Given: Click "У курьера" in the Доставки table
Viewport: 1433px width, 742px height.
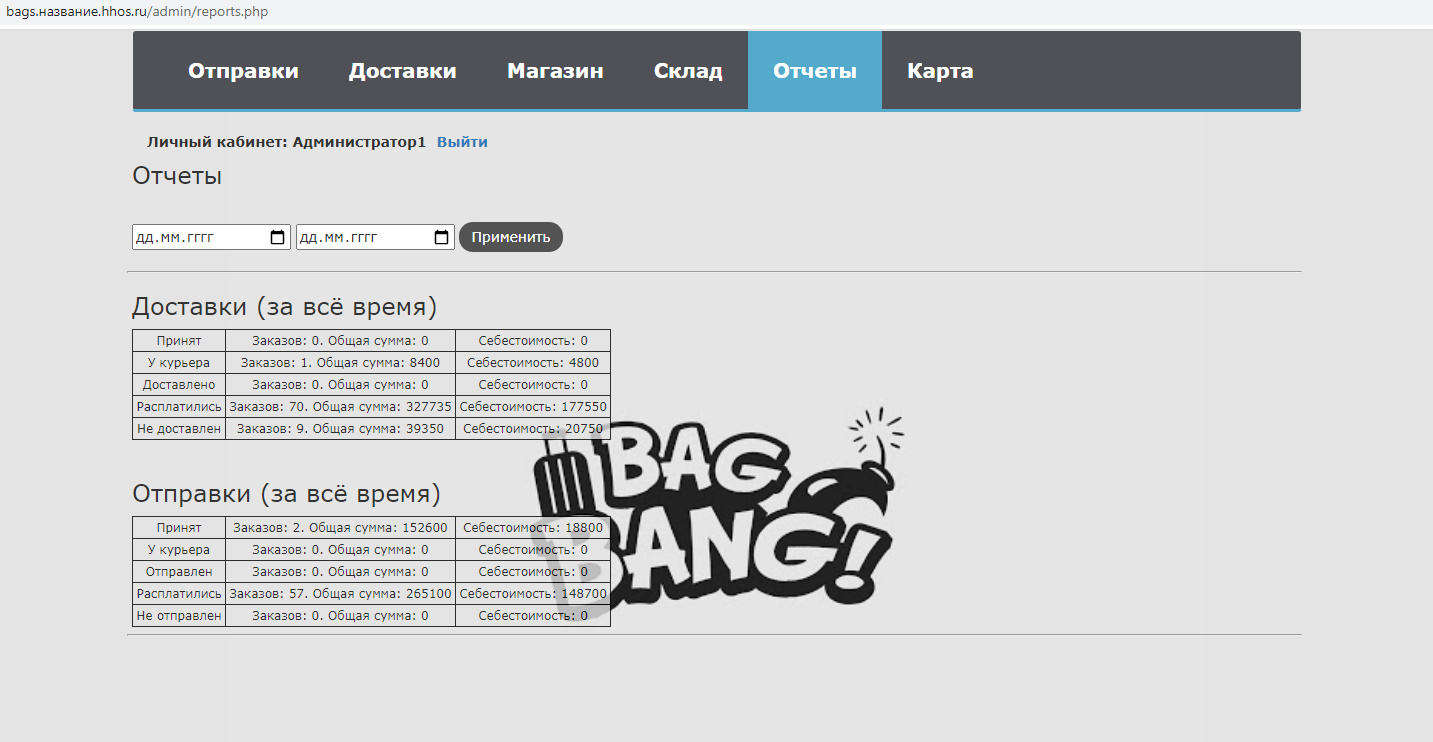Looking at the screenshot, I should (179, 363).
